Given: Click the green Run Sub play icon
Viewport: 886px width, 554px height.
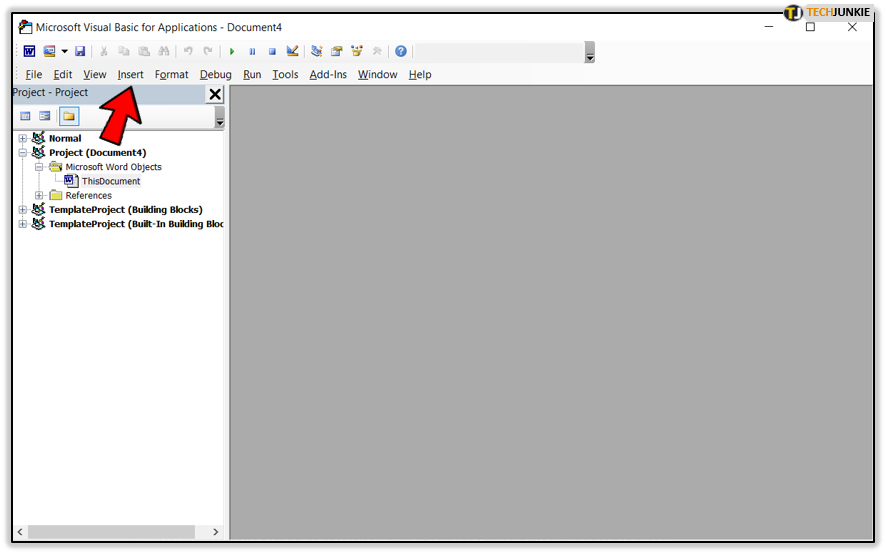Looking at the screenshot, I should [x=232, y=51].
